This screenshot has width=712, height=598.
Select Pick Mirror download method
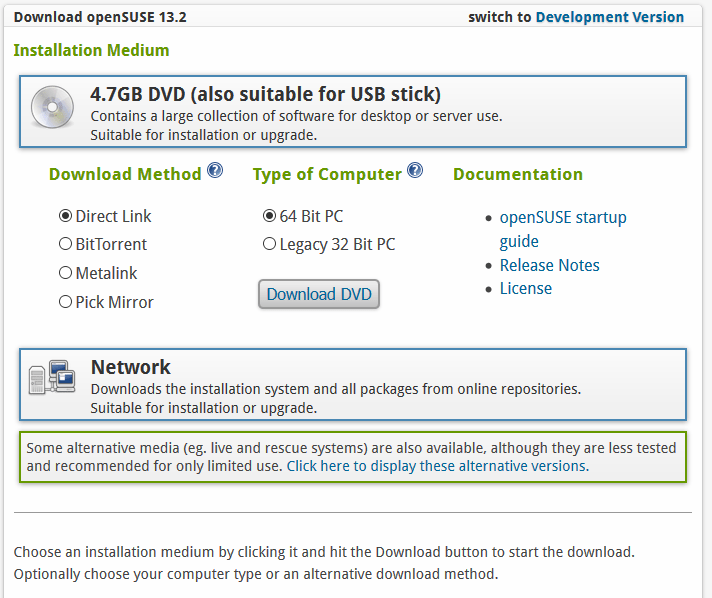click(65, 302)
